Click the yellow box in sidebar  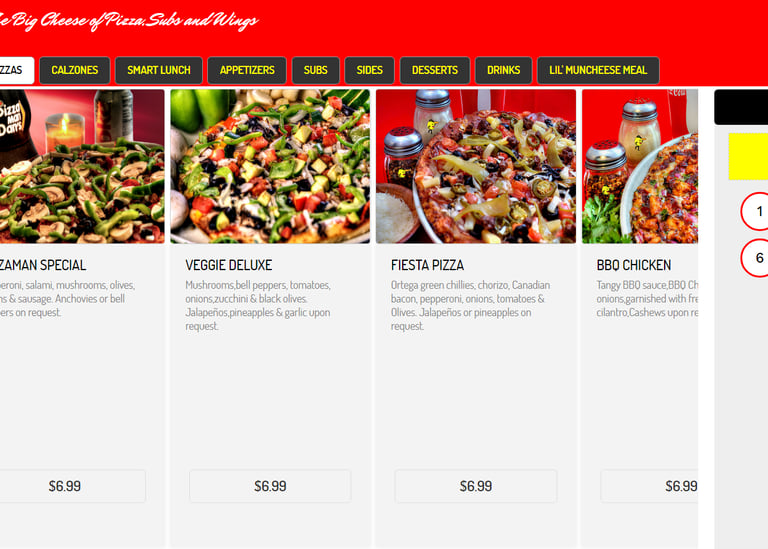(748, 157)
